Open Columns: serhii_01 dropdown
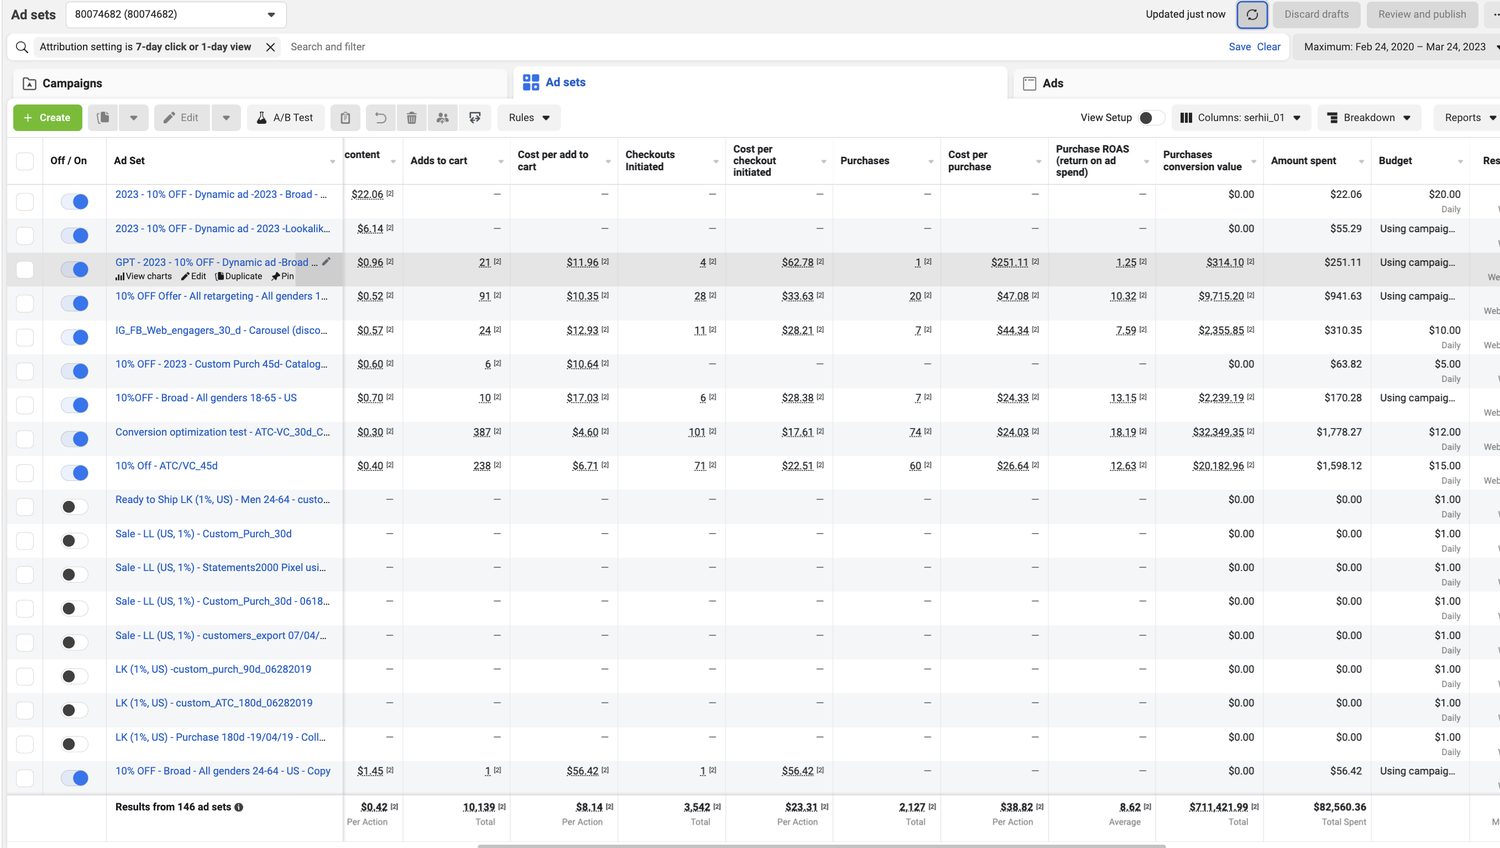Image resolution: width=1500 pixels, height=848 pixels. (x=1240, y=118)
